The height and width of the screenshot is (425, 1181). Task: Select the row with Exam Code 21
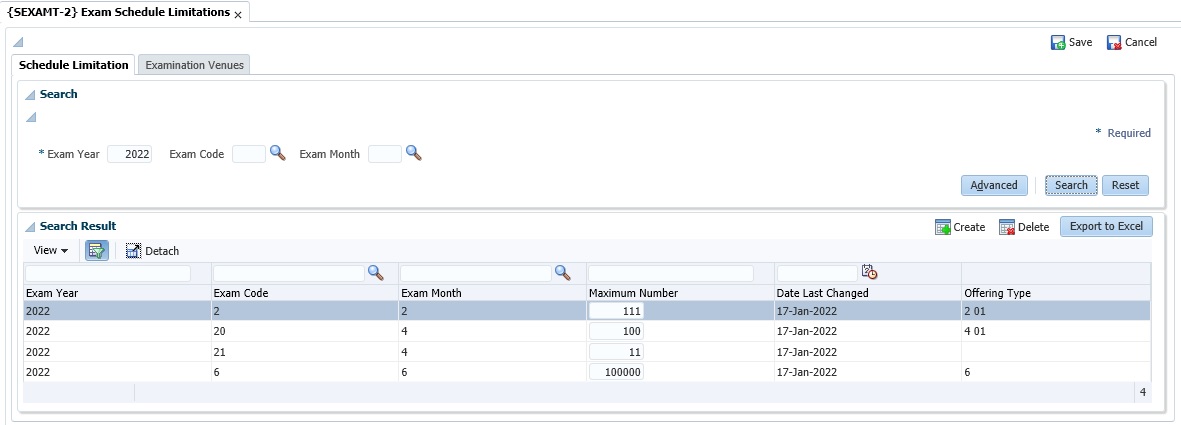pyautogui.click(x=587, y=351)
